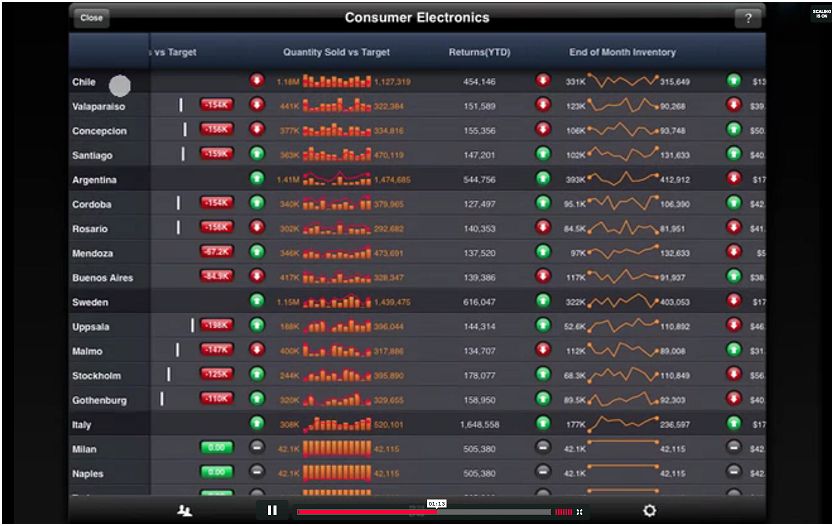Screen dimensions: 834x526
Task: Select the Quantity Sold vs Target column header
Action: (336, 52)
